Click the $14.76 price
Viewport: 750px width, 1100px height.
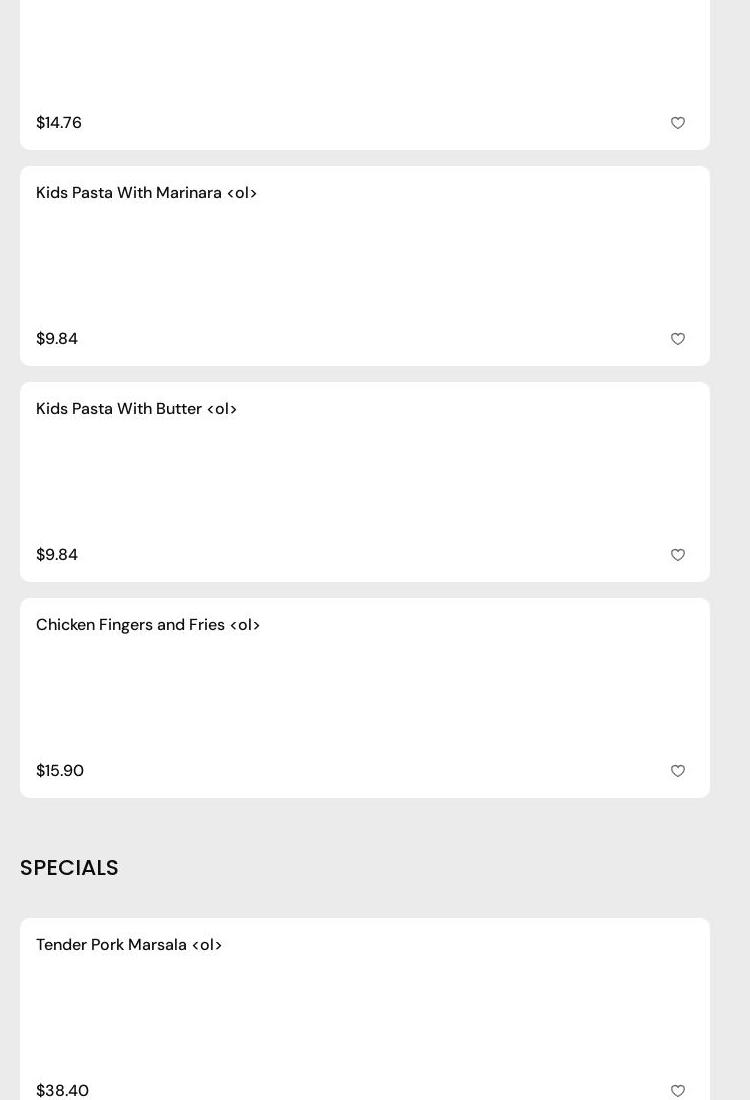click(59, 123)
